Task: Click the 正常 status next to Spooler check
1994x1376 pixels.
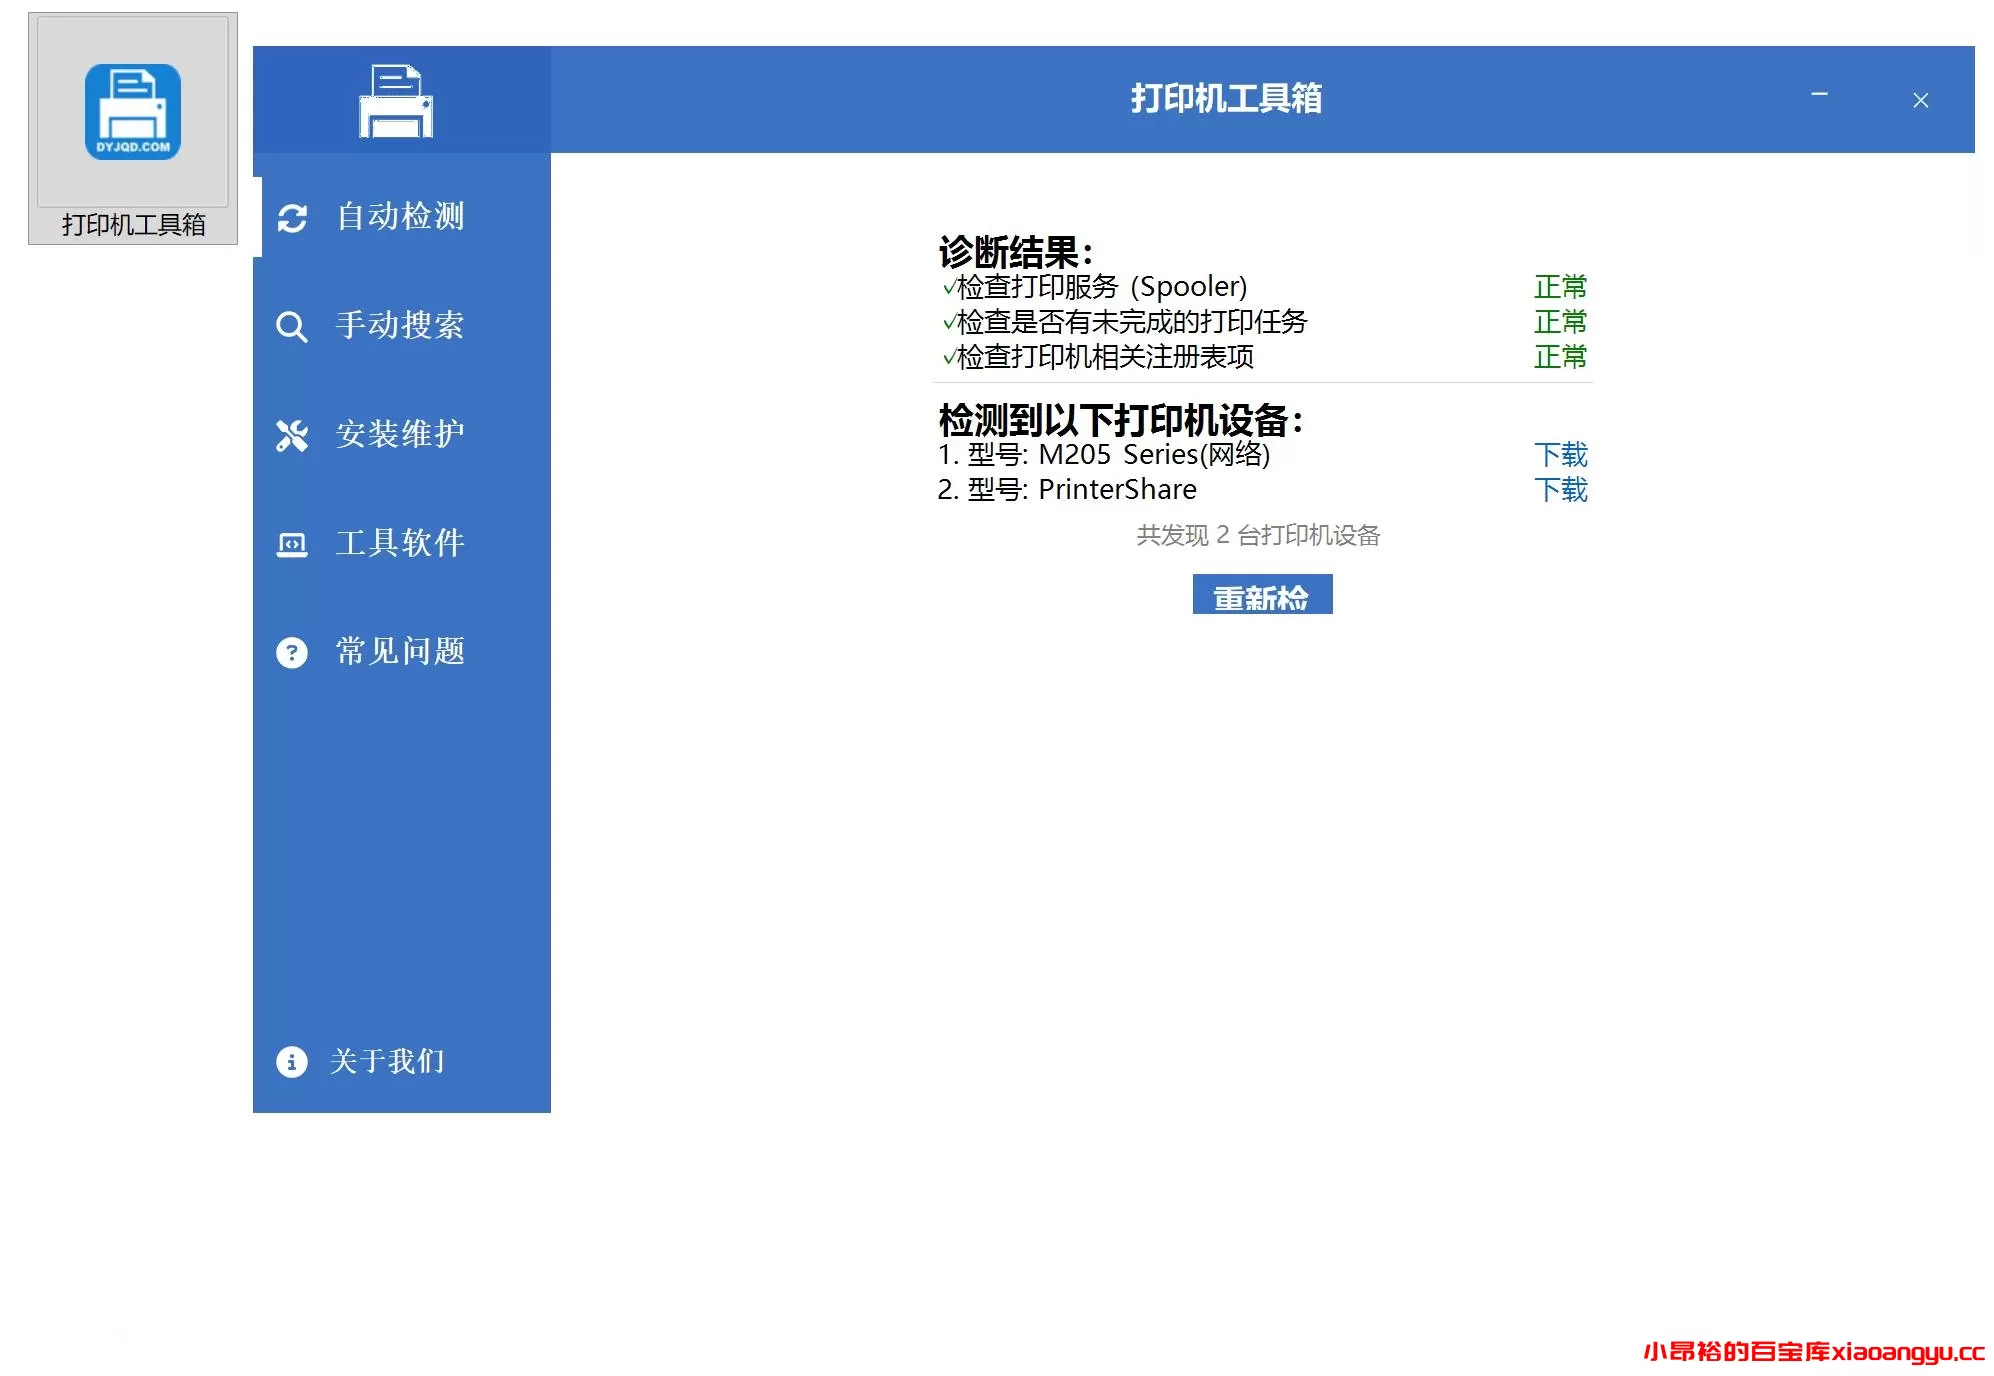Action: pyautogui.click(x=1558, y=287)
